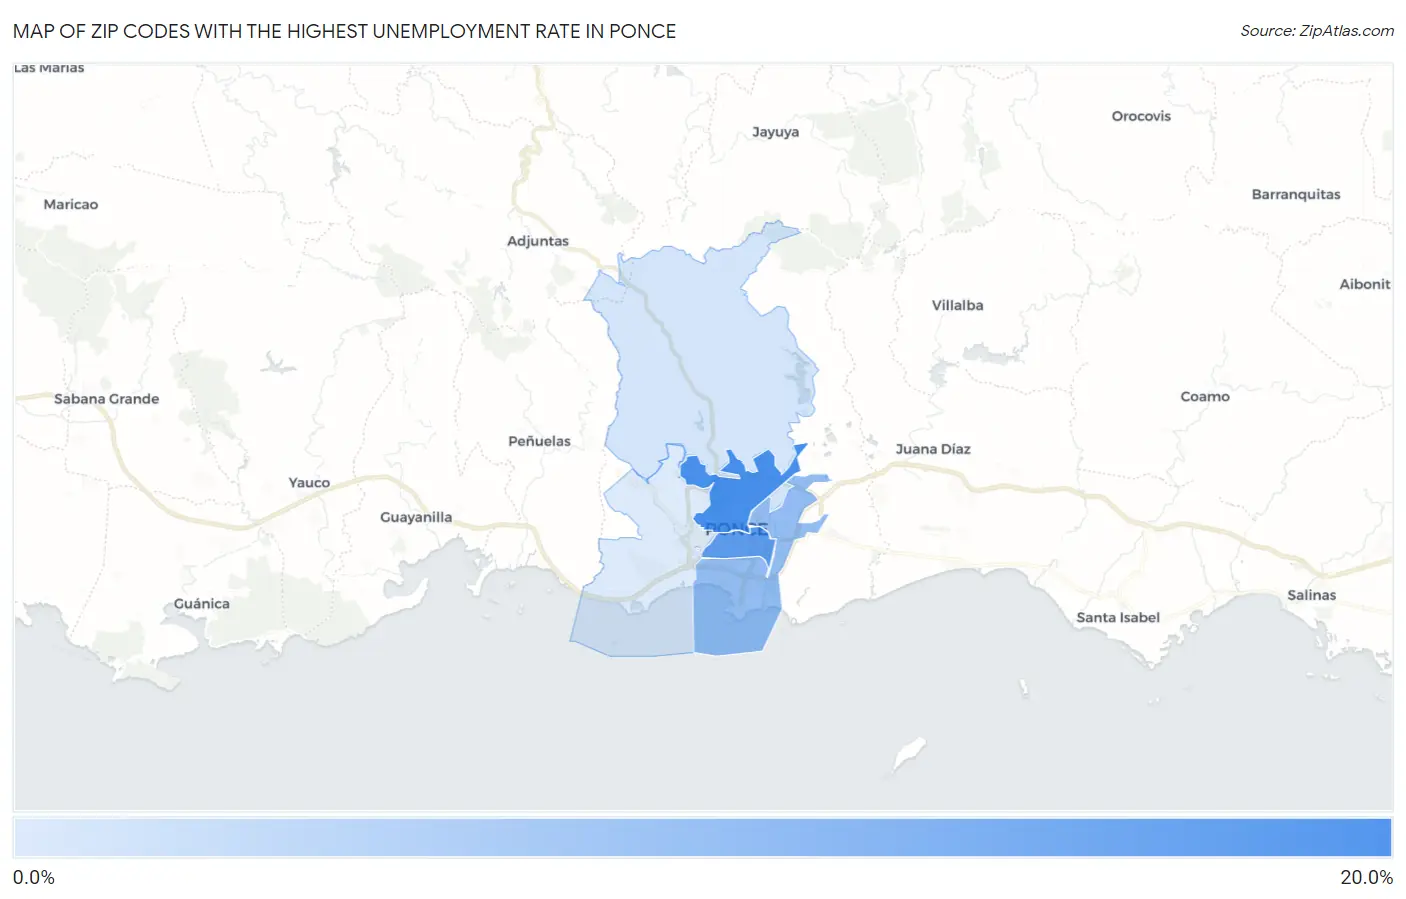Click the Salinas map label
The width and height of the screenshot is (1406, 899).
(x=1312, y=595)
